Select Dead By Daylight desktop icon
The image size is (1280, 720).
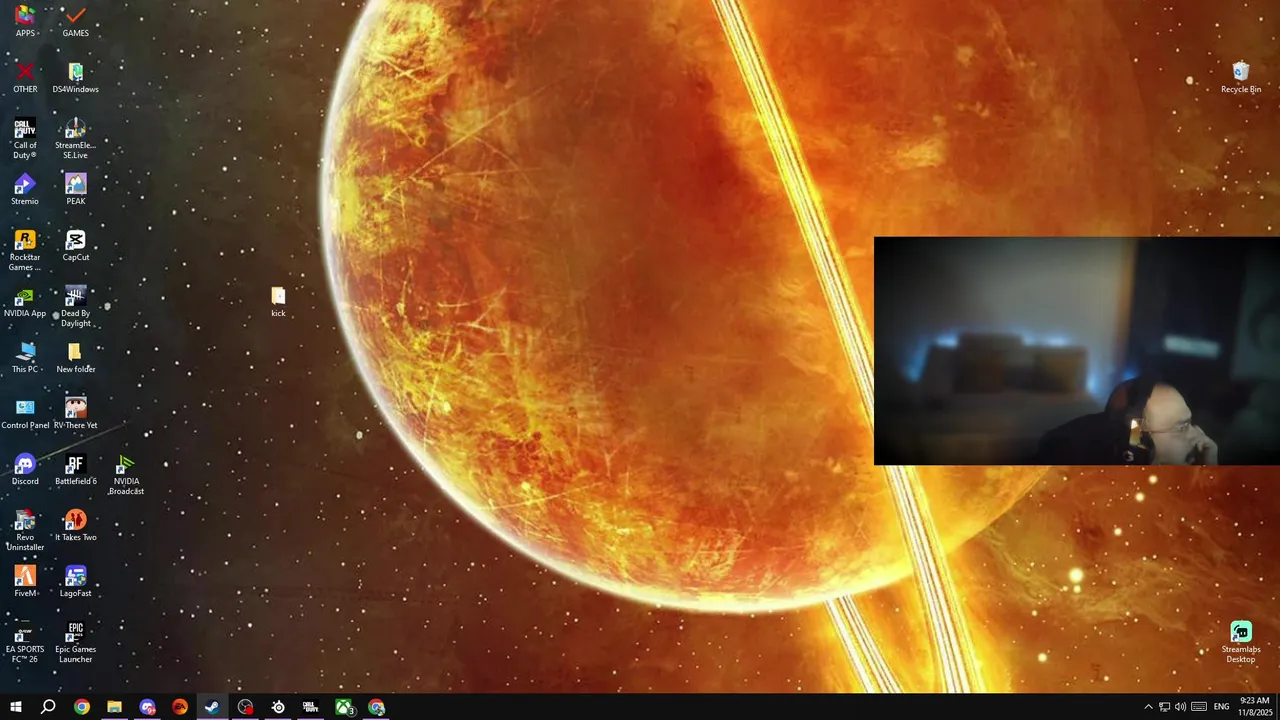(x=76, y=307)
